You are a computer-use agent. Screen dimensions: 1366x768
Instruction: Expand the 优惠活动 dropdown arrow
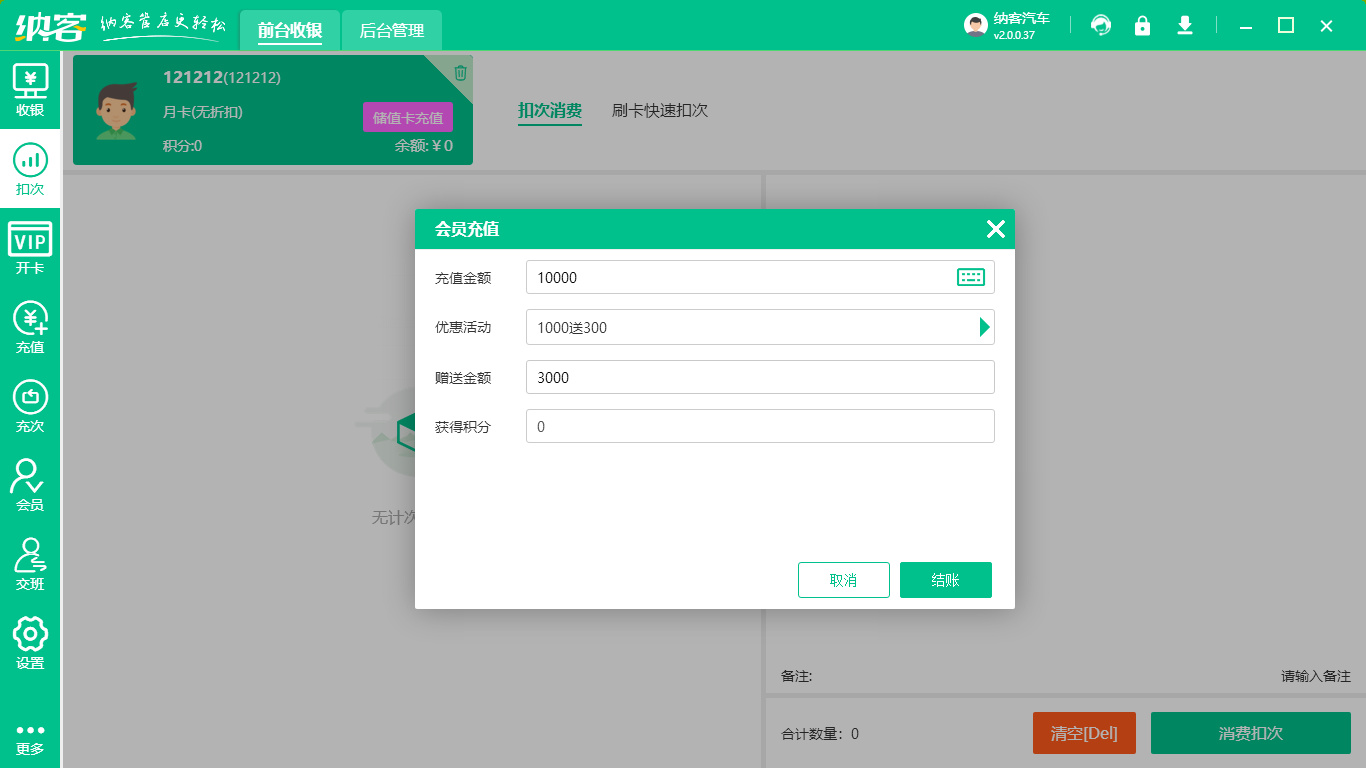point(984,327)
